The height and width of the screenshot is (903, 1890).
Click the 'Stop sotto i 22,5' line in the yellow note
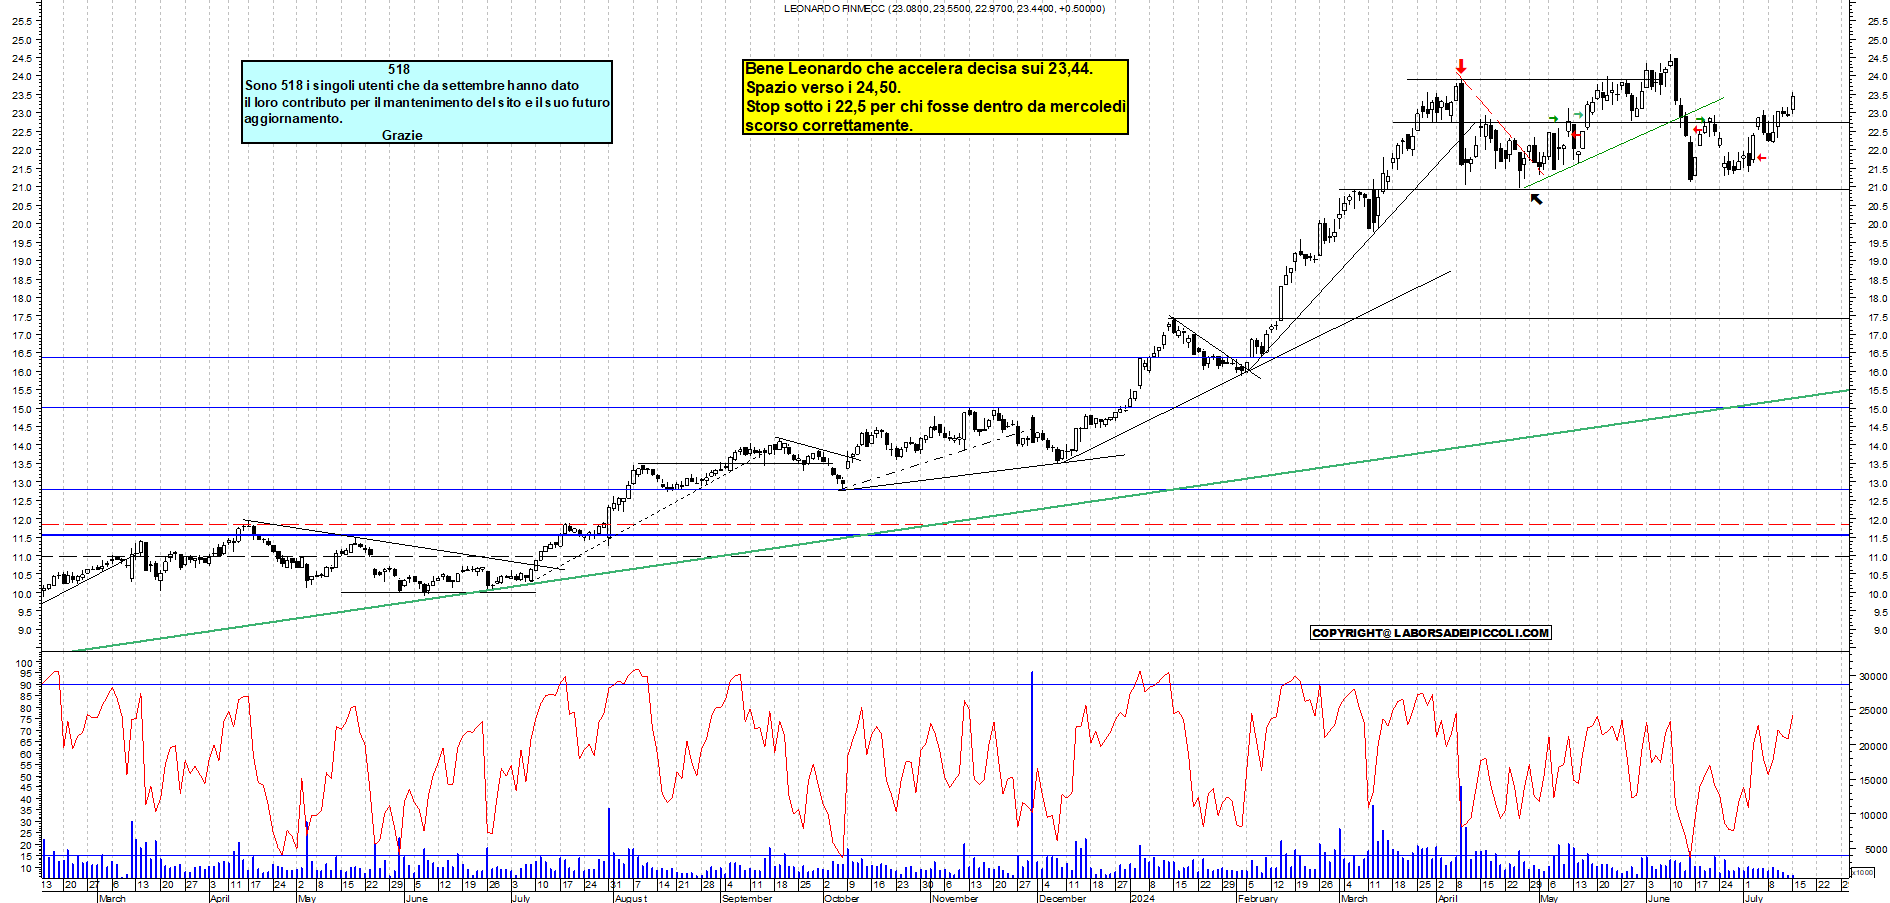pos(935,106)
